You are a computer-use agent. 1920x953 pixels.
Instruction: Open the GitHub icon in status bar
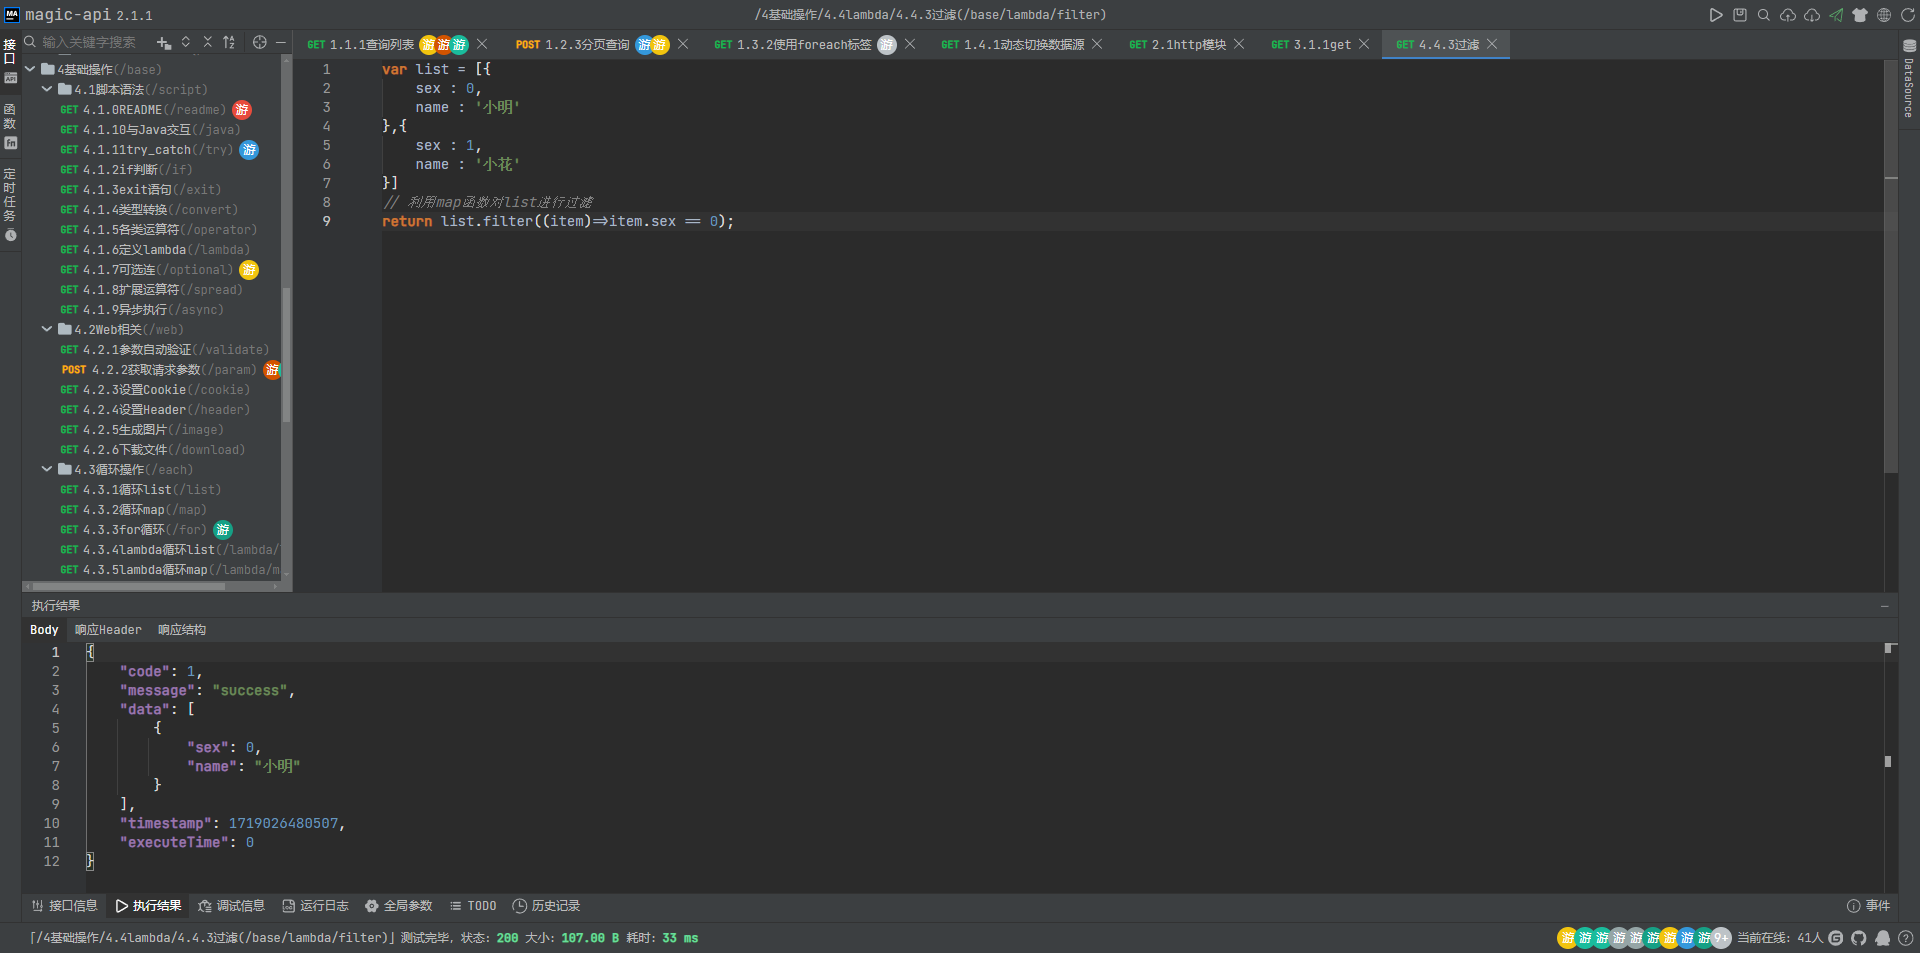pos(1859,938)
